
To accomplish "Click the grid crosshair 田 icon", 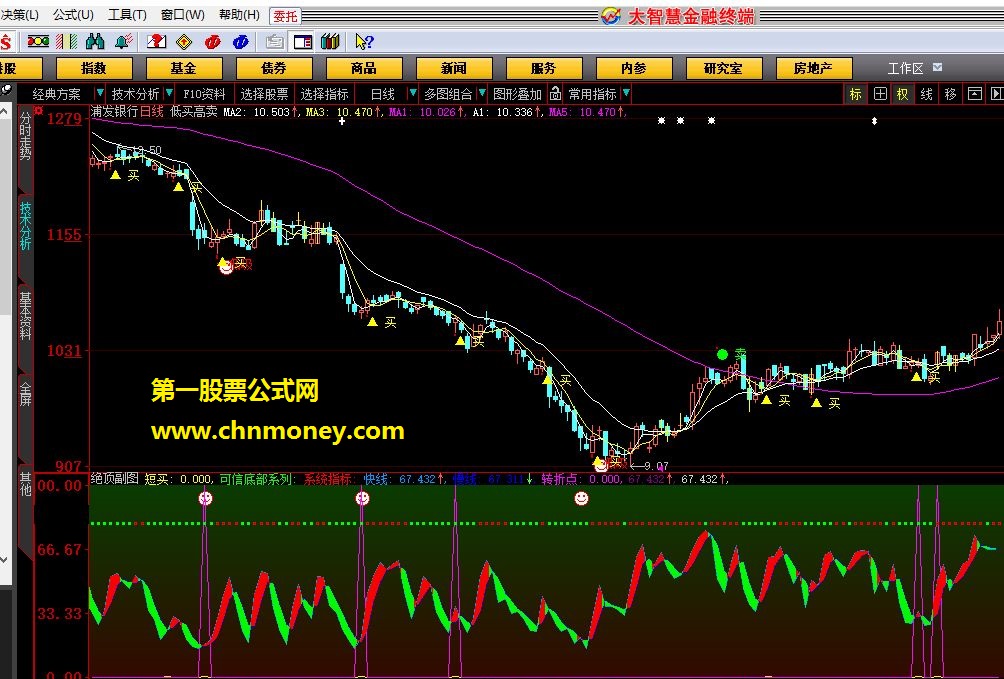I will tap(880, 94).
